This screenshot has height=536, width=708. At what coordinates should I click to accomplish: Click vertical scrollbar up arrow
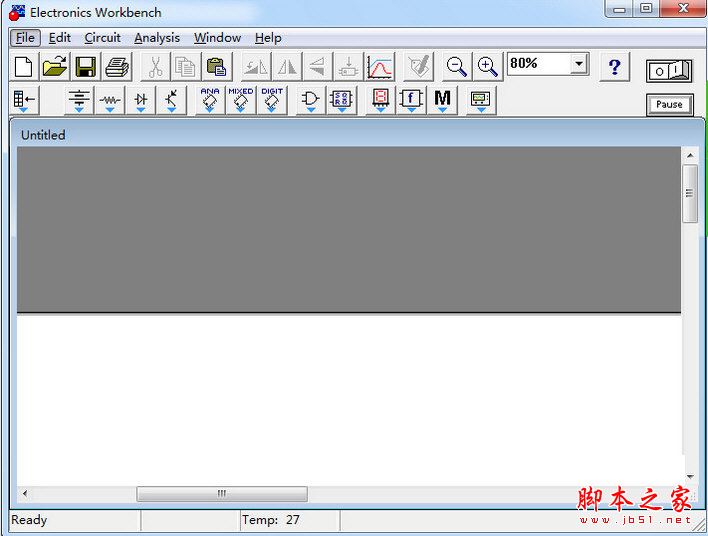point(690,155)
